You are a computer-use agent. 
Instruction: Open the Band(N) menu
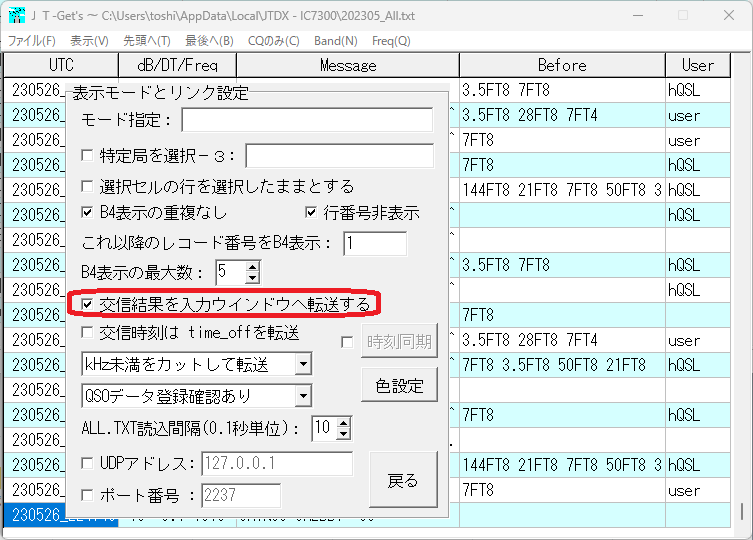pyautogui.click(x=336, y=41)
